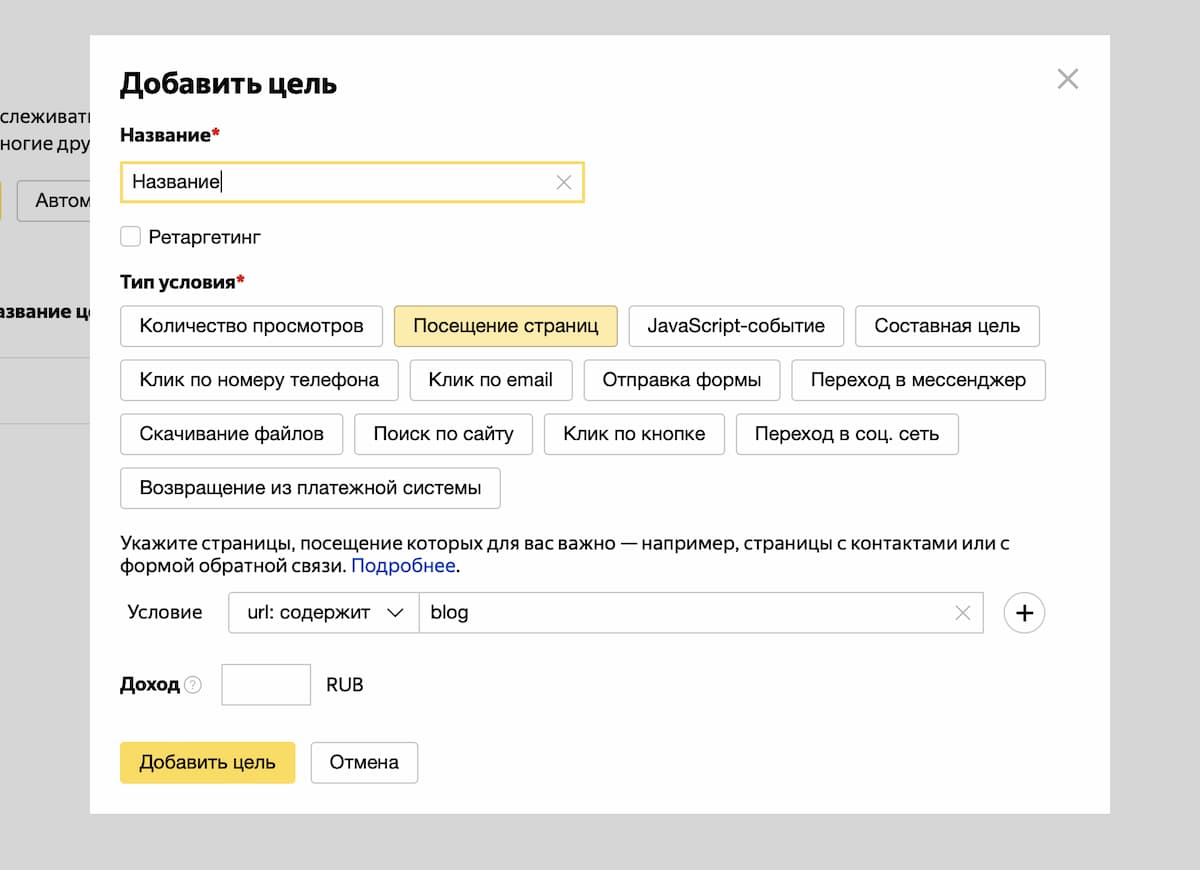Screen dimensions: 1200x870
Task: Close the Добавить цель dialog with X
Action: (x=1068, y=79)
